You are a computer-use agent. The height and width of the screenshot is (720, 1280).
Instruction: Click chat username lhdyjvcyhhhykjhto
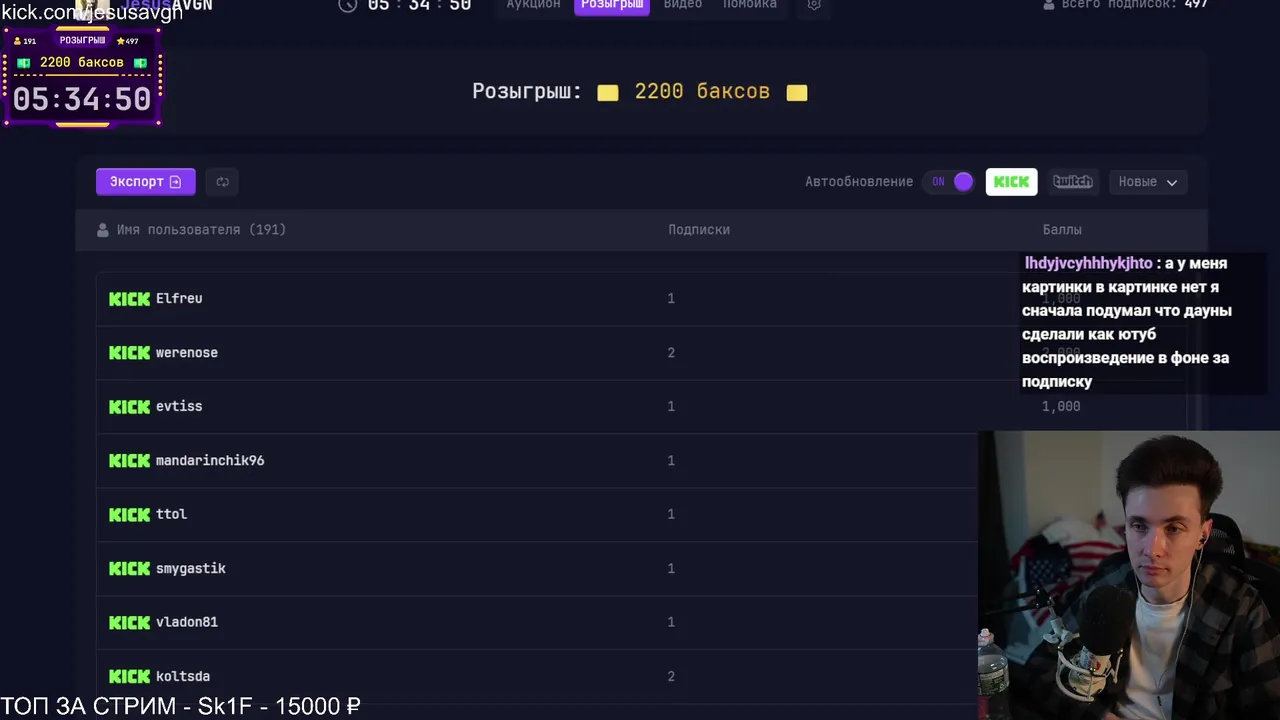tap(1088, 263)
